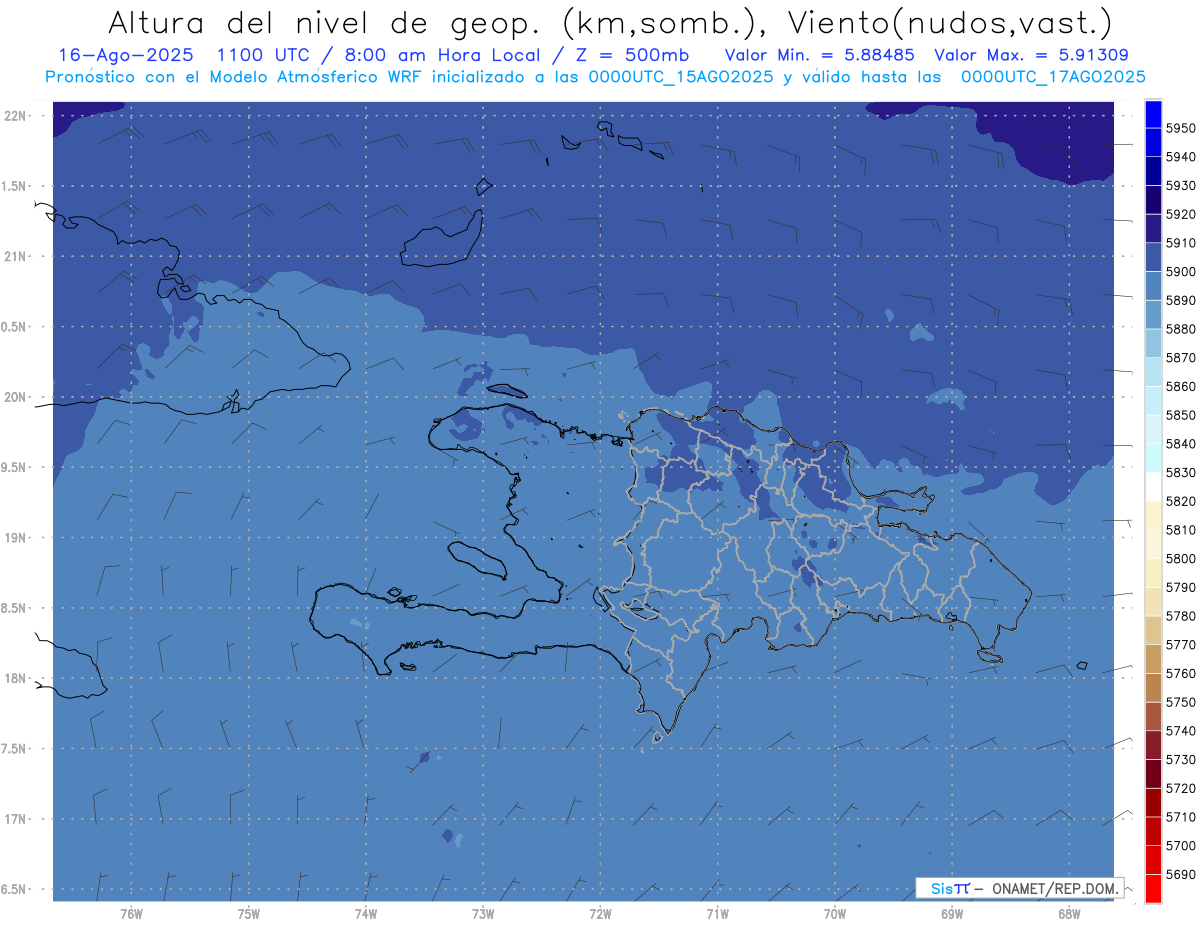Click the '1.5N' latitude label

[x=15, y=186]
